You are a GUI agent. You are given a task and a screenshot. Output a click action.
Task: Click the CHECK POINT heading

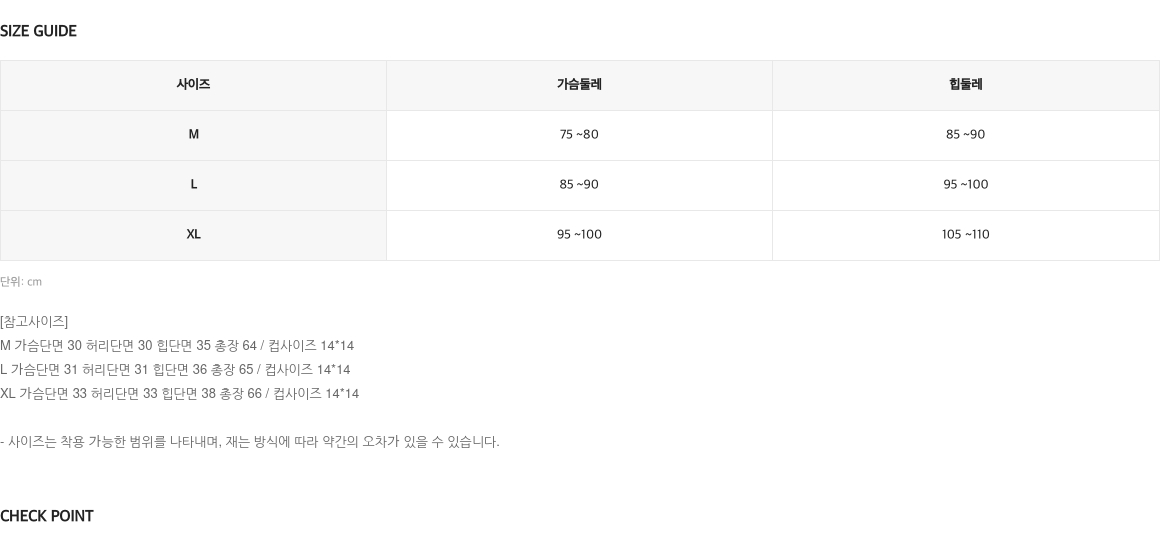click(47, 516)
